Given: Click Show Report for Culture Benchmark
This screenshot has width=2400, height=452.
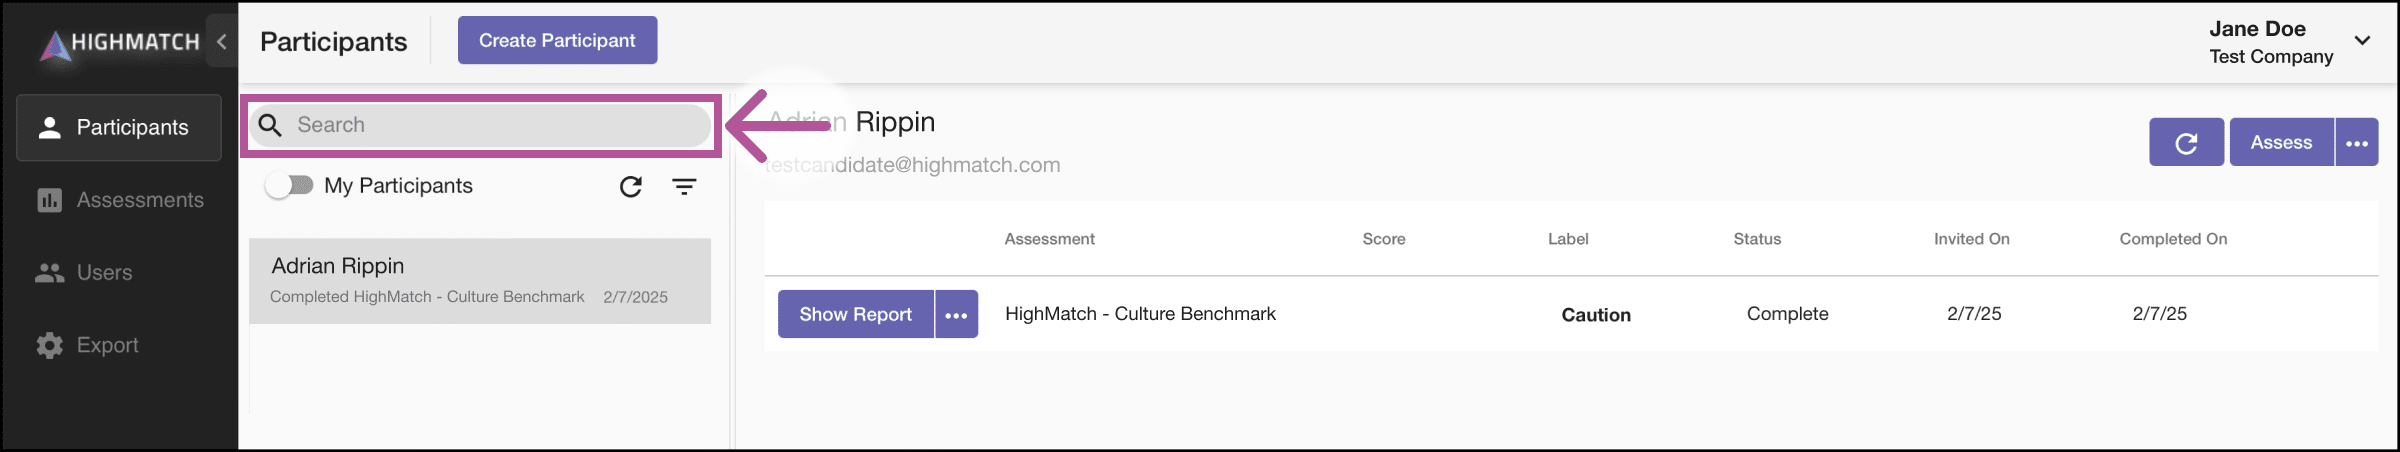Looking at the screenshot, I should click(855, 314).
